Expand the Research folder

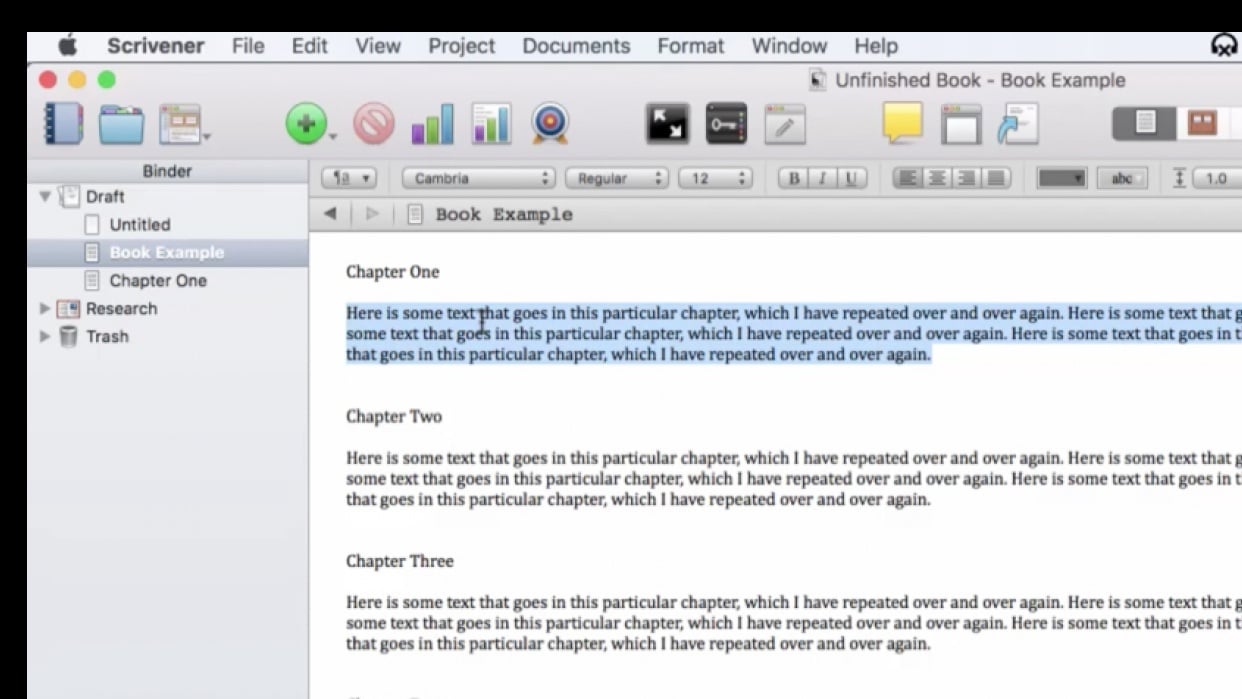point(44,308)
